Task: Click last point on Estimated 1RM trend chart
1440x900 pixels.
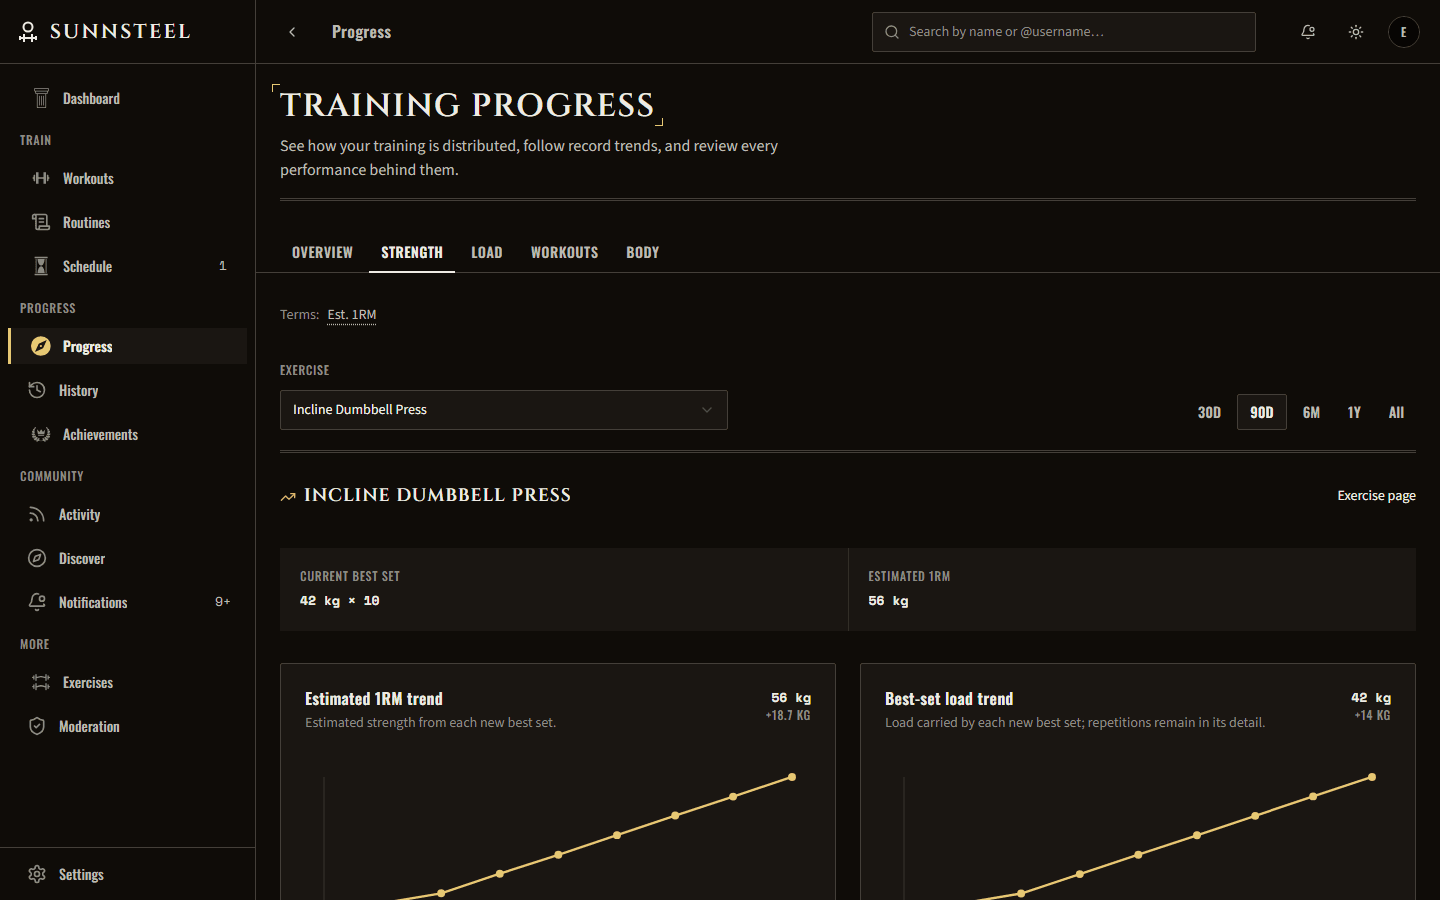Action: pyautogui.click(x=792, y=777)
